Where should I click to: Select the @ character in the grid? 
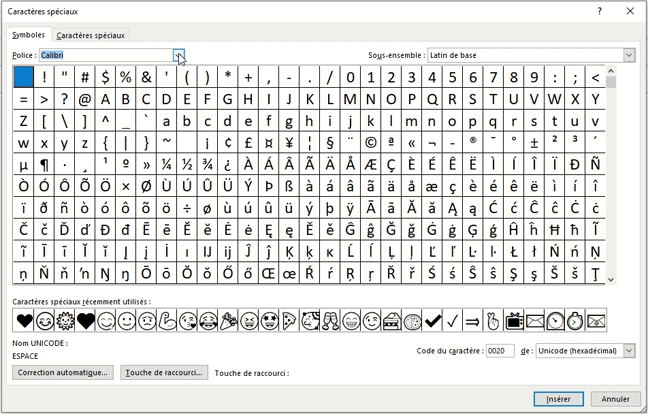coord(85,99)
